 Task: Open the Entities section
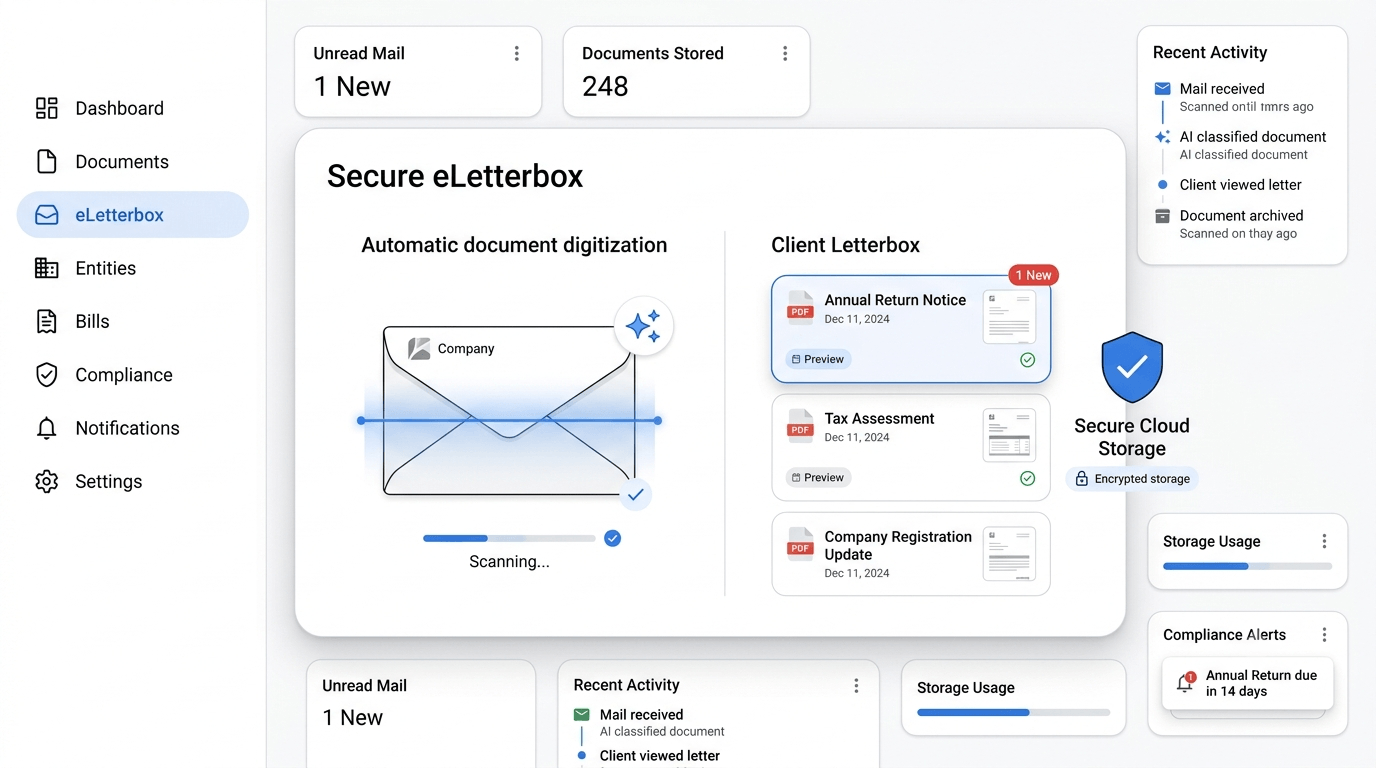(x=133, y=268)
